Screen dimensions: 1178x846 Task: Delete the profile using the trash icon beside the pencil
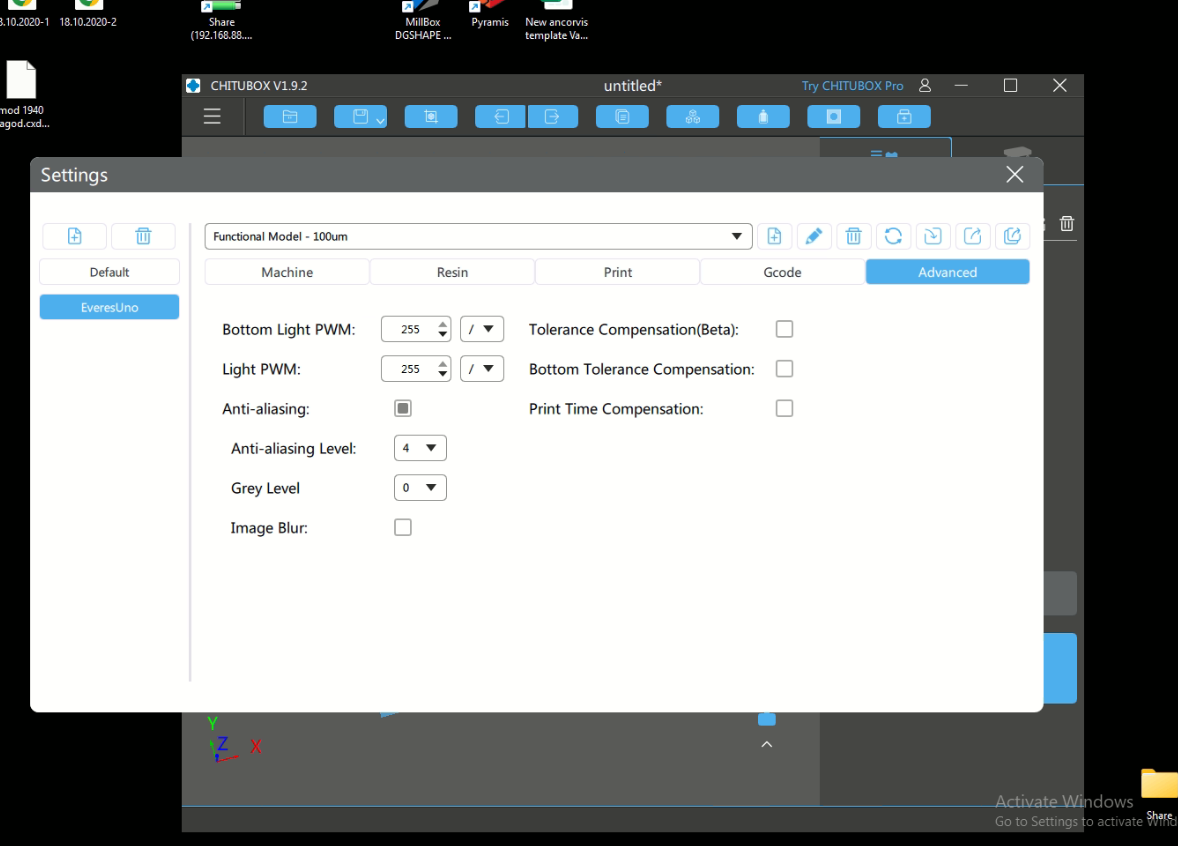pyautogui.click(x=853, y=236)
